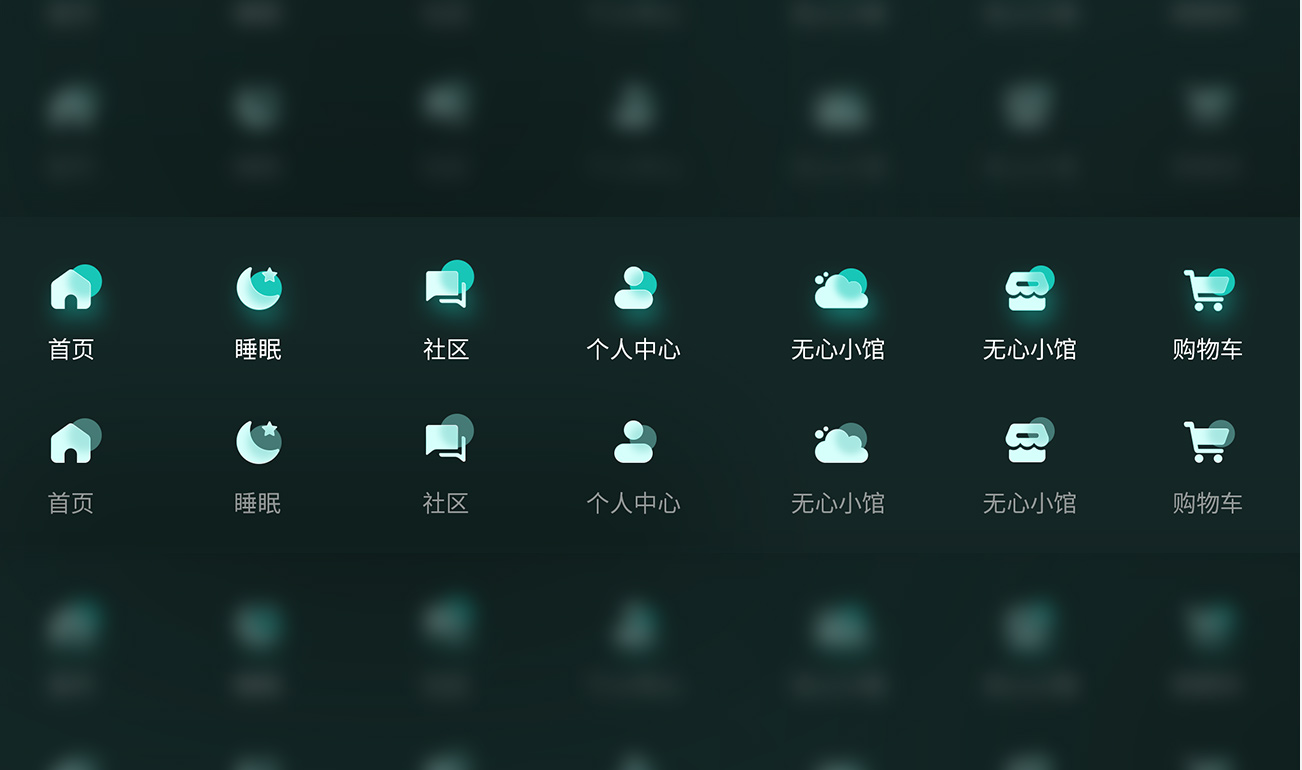Select the dimmed shopping cart icon

click(1207, 441)
